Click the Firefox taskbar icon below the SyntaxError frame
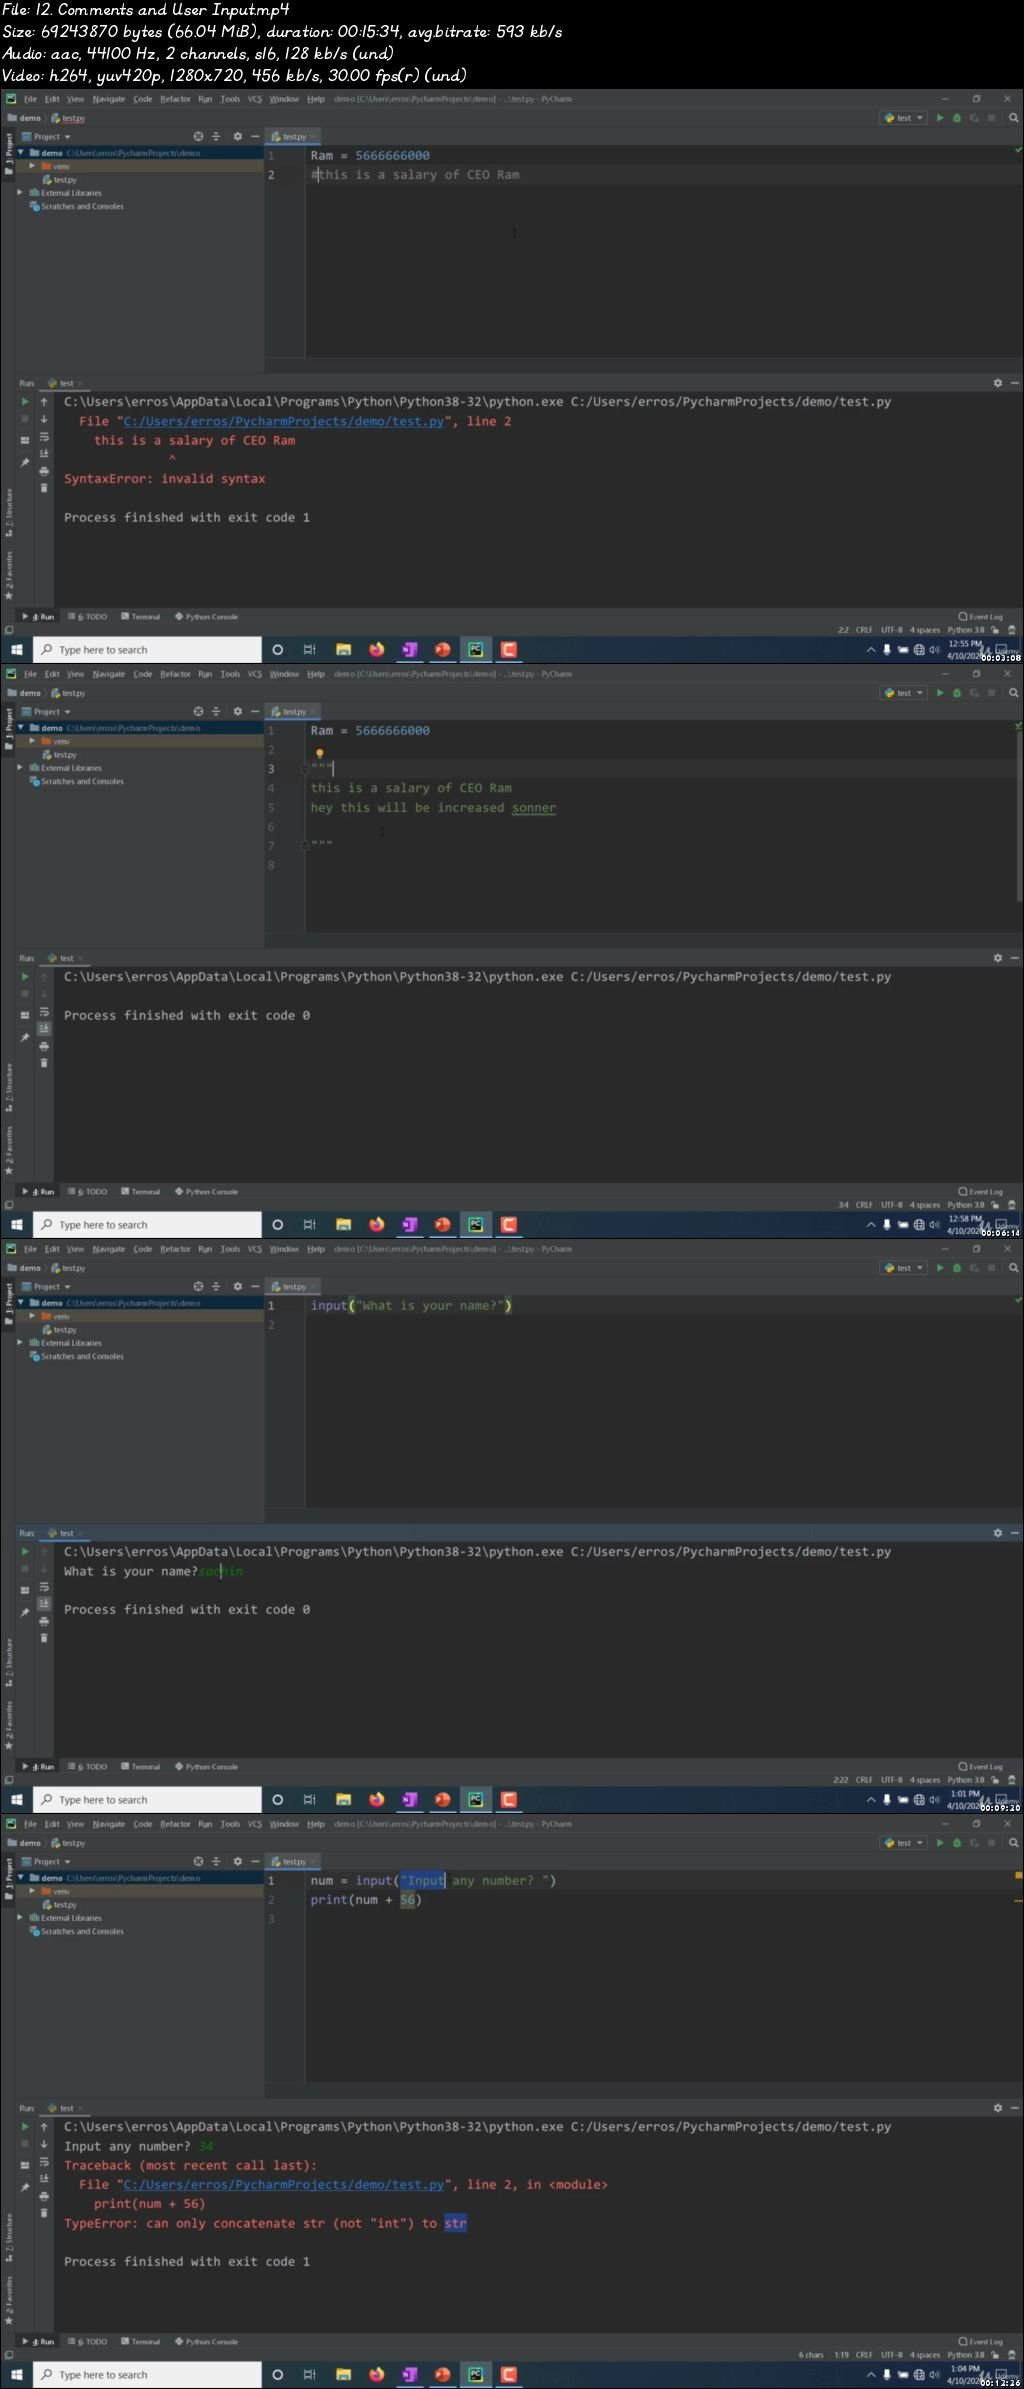Screen dimensions: 1024x2389 376,650
